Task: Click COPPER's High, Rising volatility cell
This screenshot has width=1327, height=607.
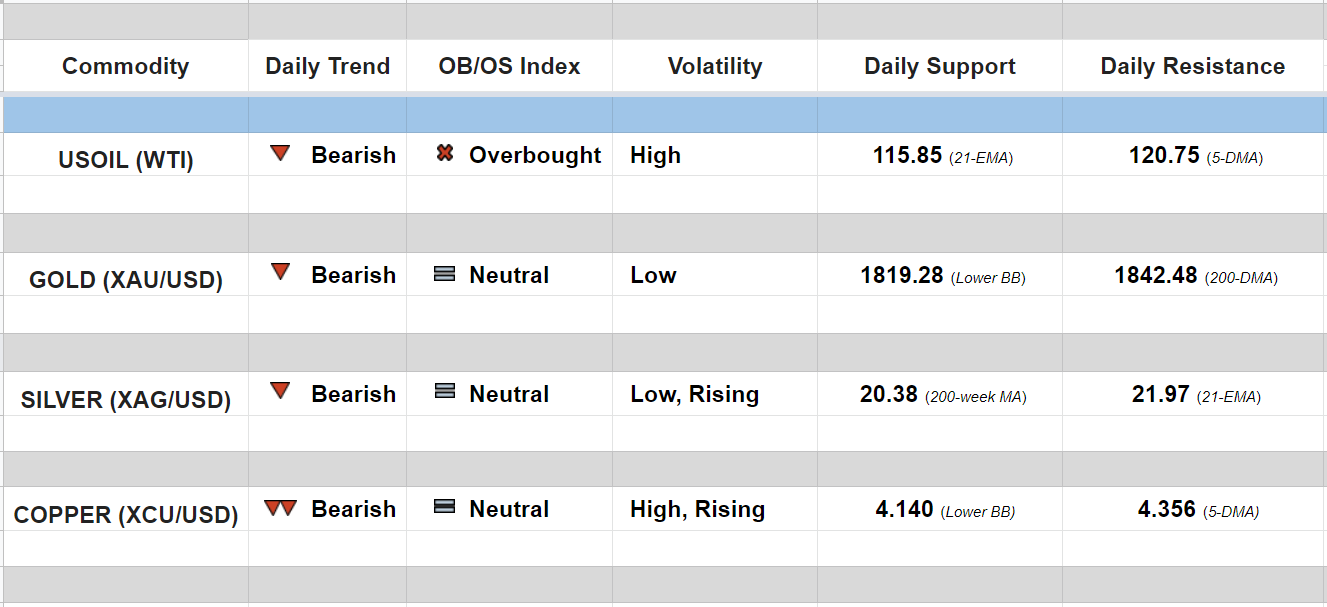Action: coord(697,510)
